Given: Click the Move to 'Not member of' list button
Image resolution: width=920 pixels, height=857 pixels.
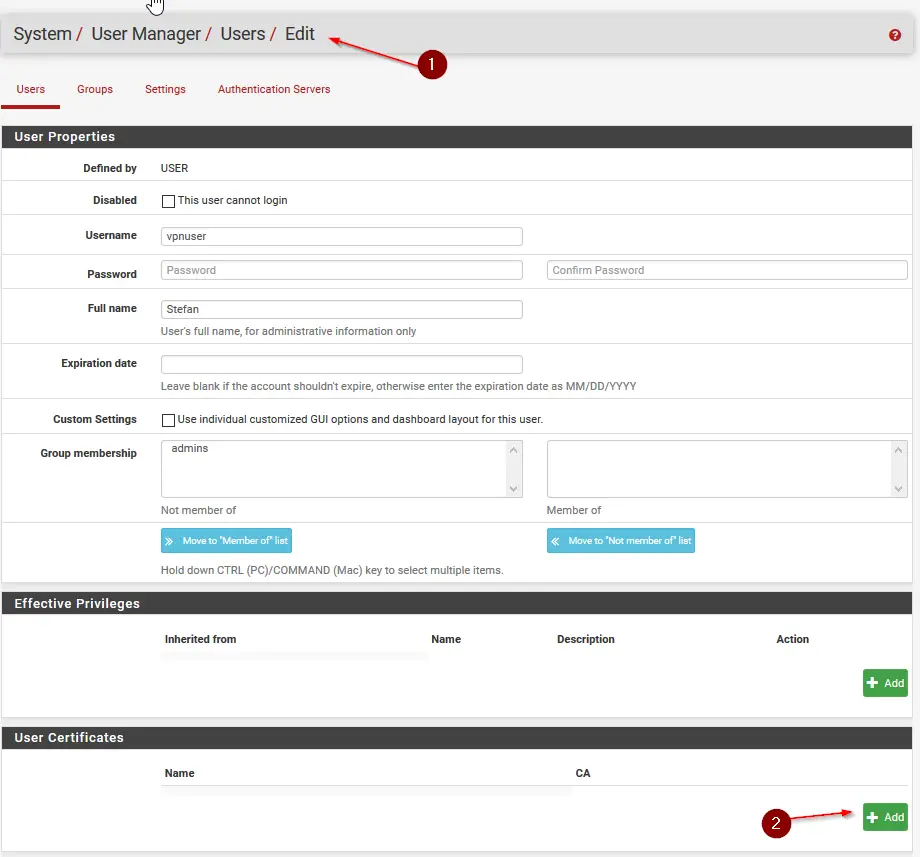Looking at the screenshot, I should tap(621, 541).
